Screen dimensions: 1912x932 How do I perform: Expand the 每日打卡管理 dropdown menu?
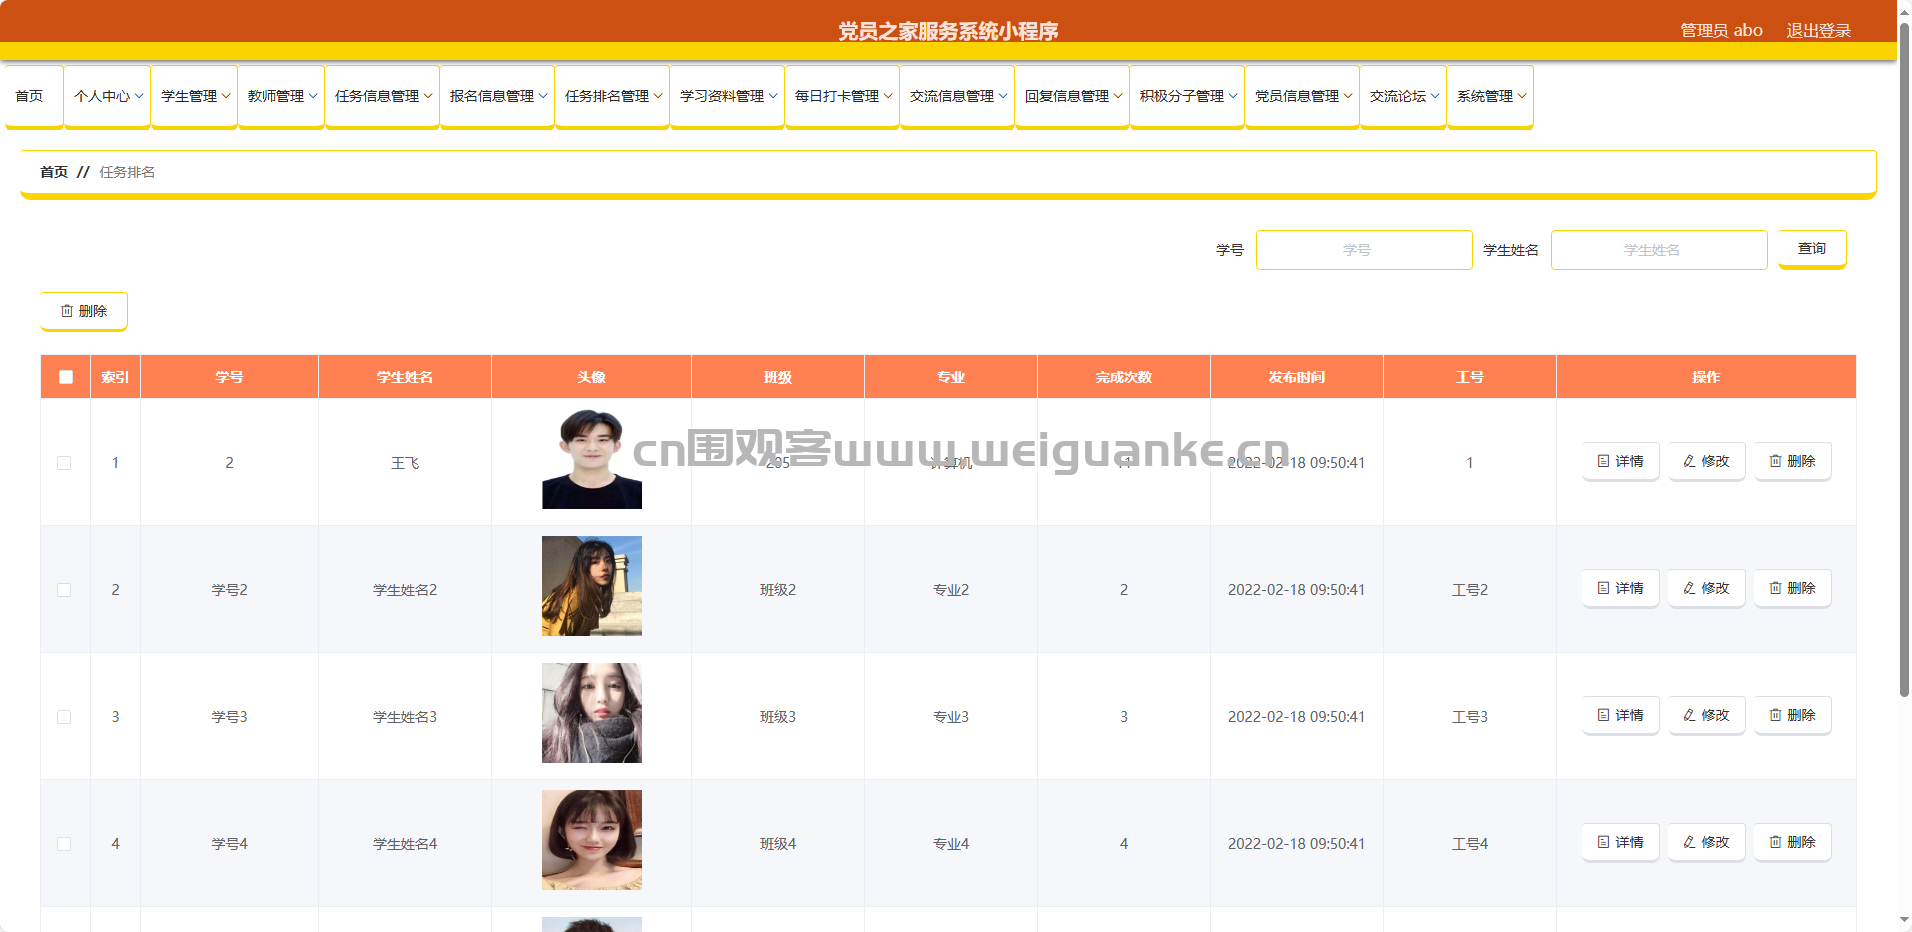pyautogui.click(x=843, y=96)
